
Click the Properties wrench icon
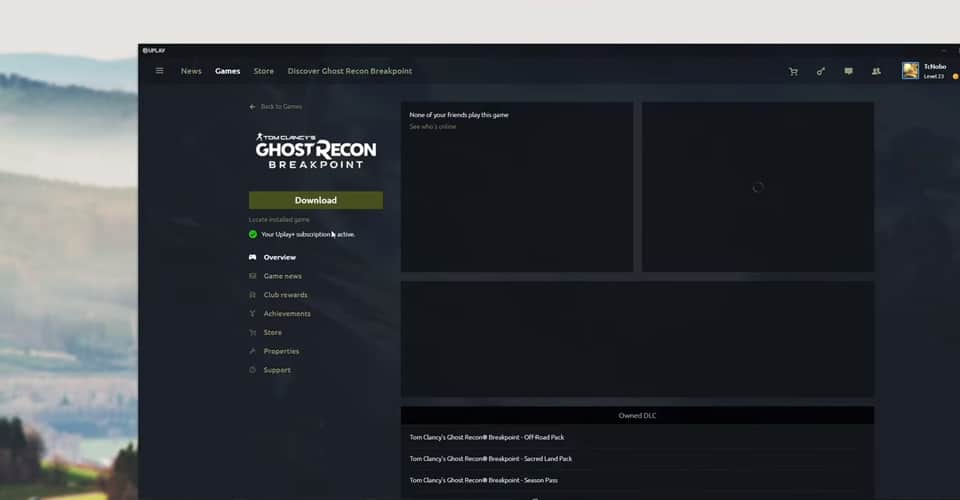[252, 351]
